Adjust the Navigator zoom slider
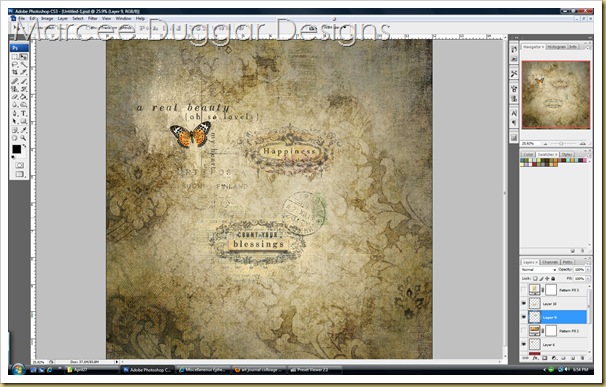The width and height of the screenshot is (606, 387). [x=562, y=143]
